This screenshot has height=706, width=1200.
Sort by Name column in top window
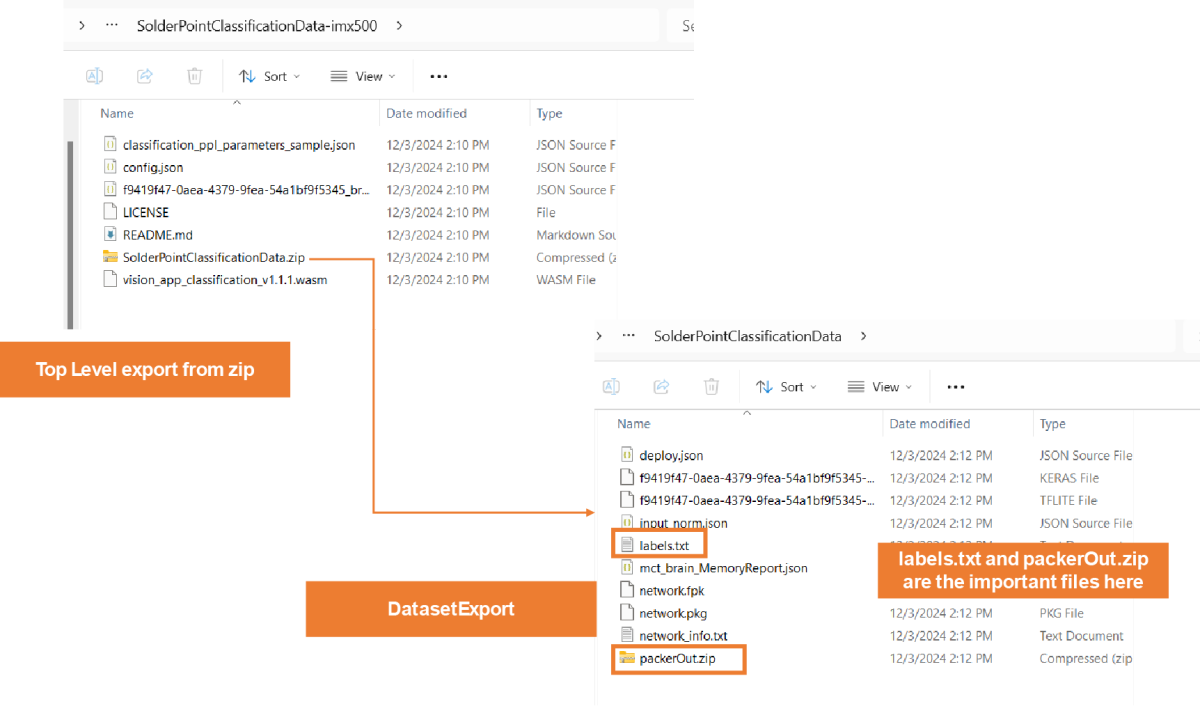coord(117,113)
